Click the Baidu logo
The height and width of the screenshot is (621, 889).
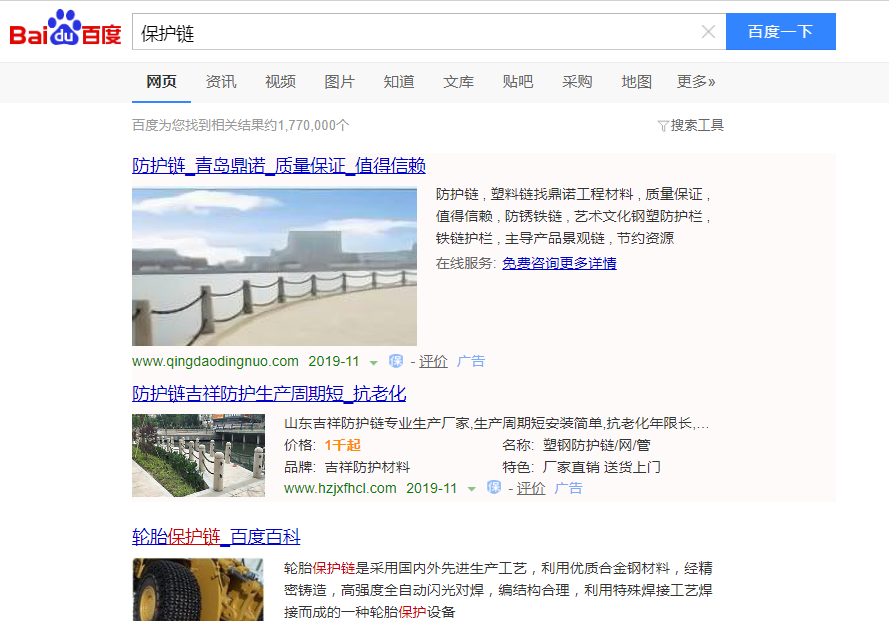65,28
